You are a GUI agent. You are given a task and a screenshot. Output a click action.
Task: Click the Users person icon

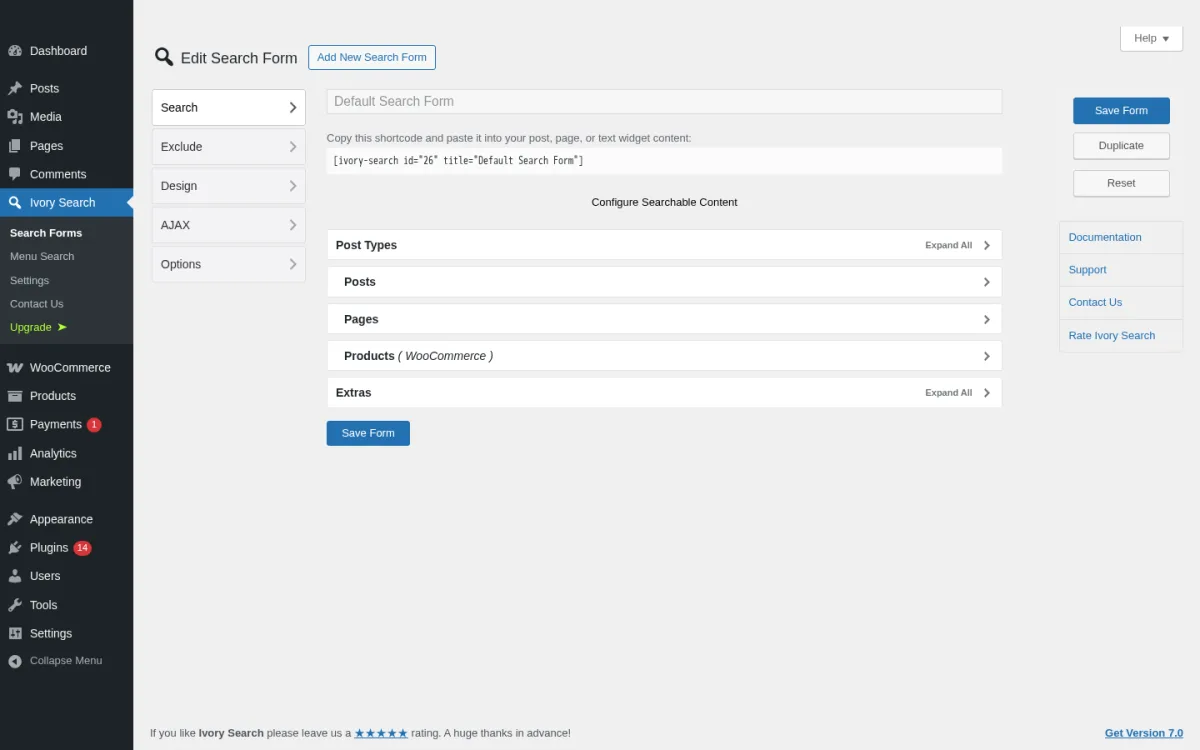click(15, 576)
